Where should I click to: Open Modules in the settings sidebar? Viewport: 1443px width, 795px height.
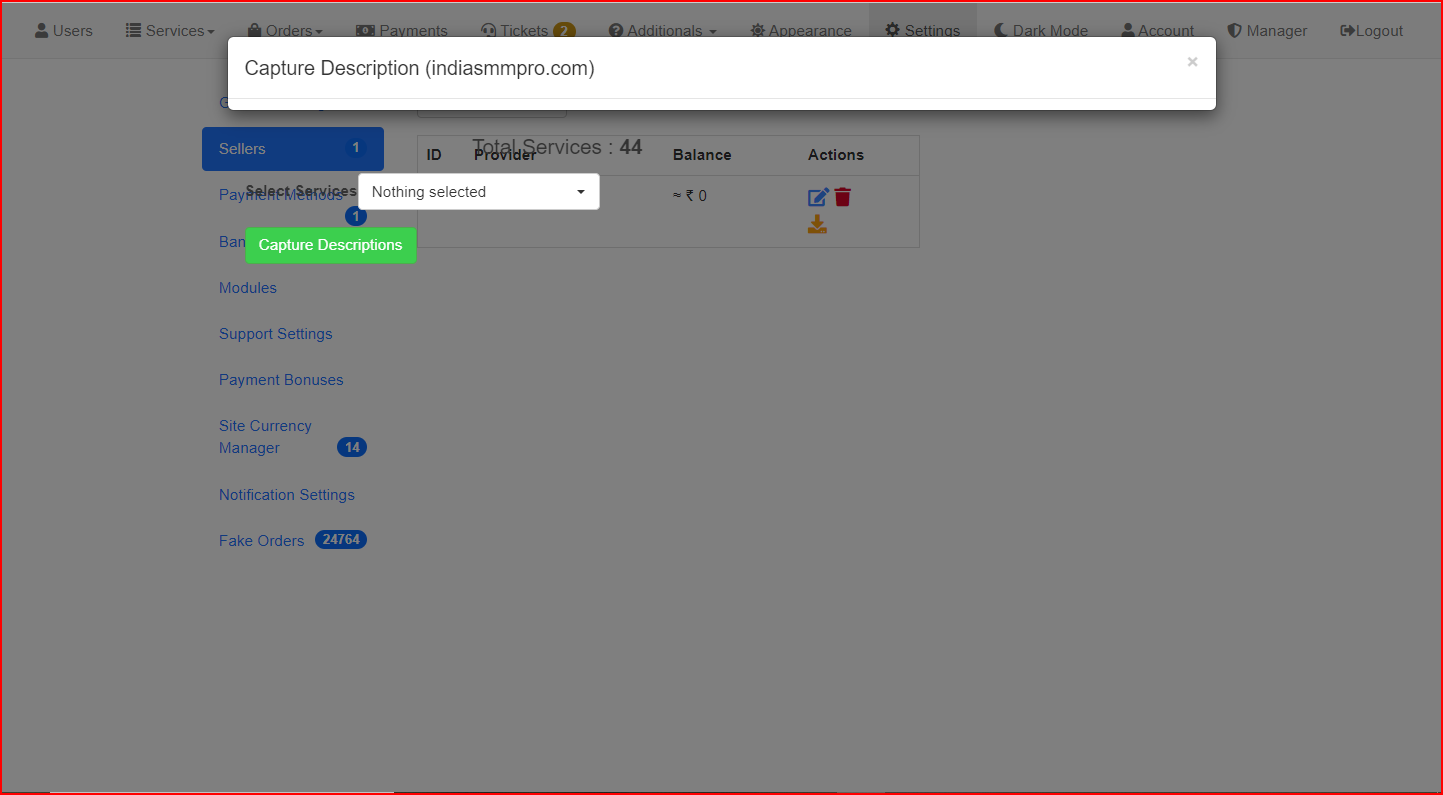pos(248,288)
